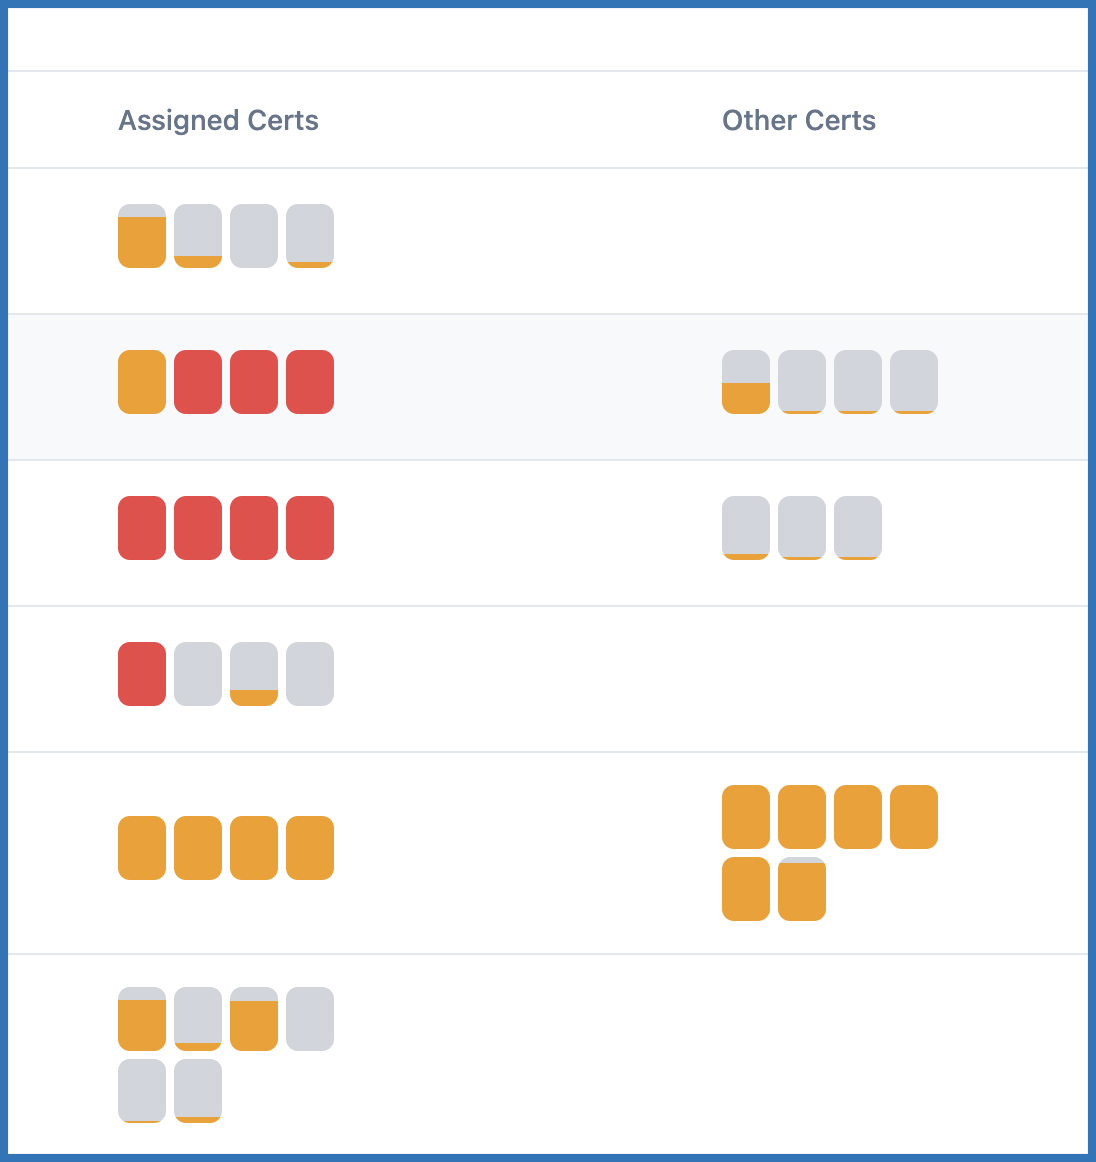Click fifth row's first orange Assigned cert

click(x=142, y=848)
